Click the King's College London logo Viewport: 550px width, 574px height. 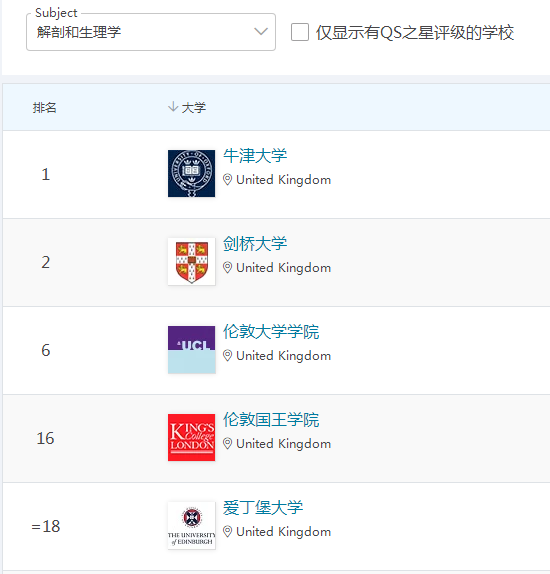coord(192,437)
